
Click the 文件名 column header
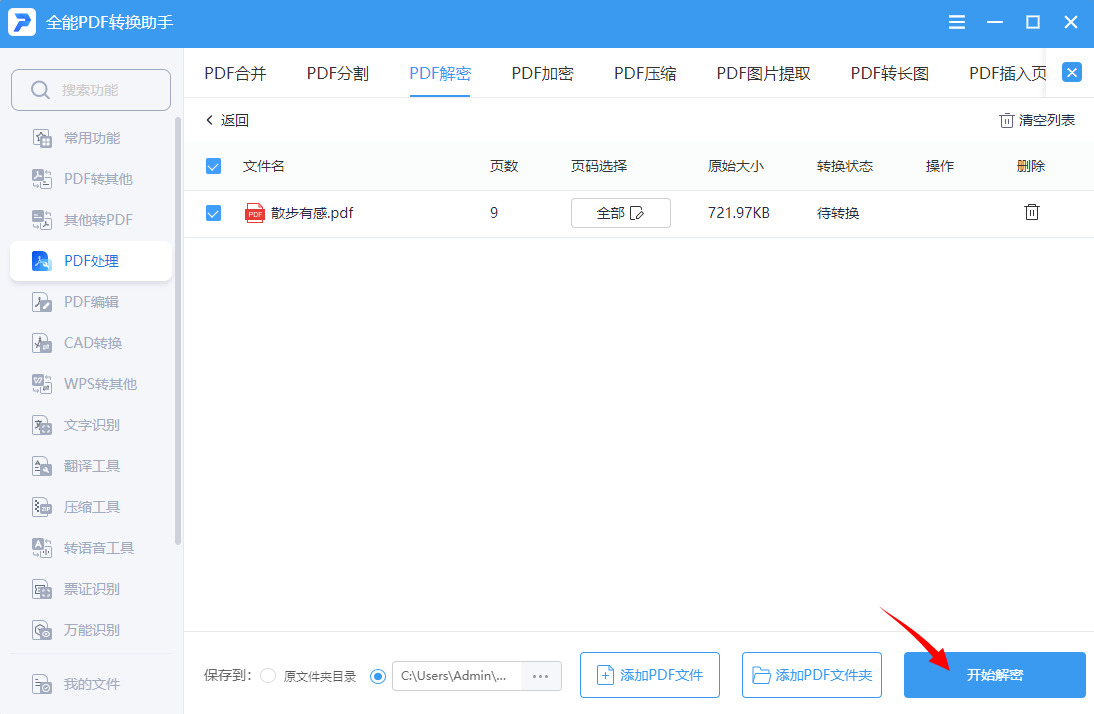(x=263, y=166)
